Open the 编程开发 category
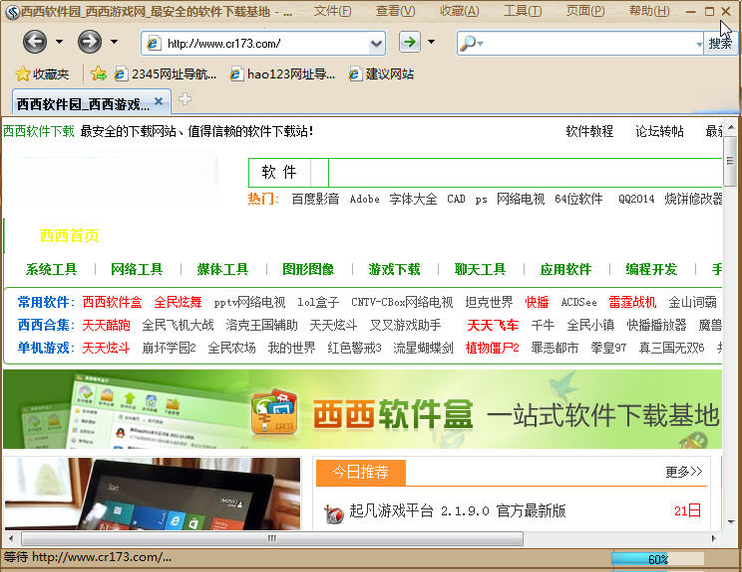Viewport: 742px width, 572px height. [x=651, y=269]
